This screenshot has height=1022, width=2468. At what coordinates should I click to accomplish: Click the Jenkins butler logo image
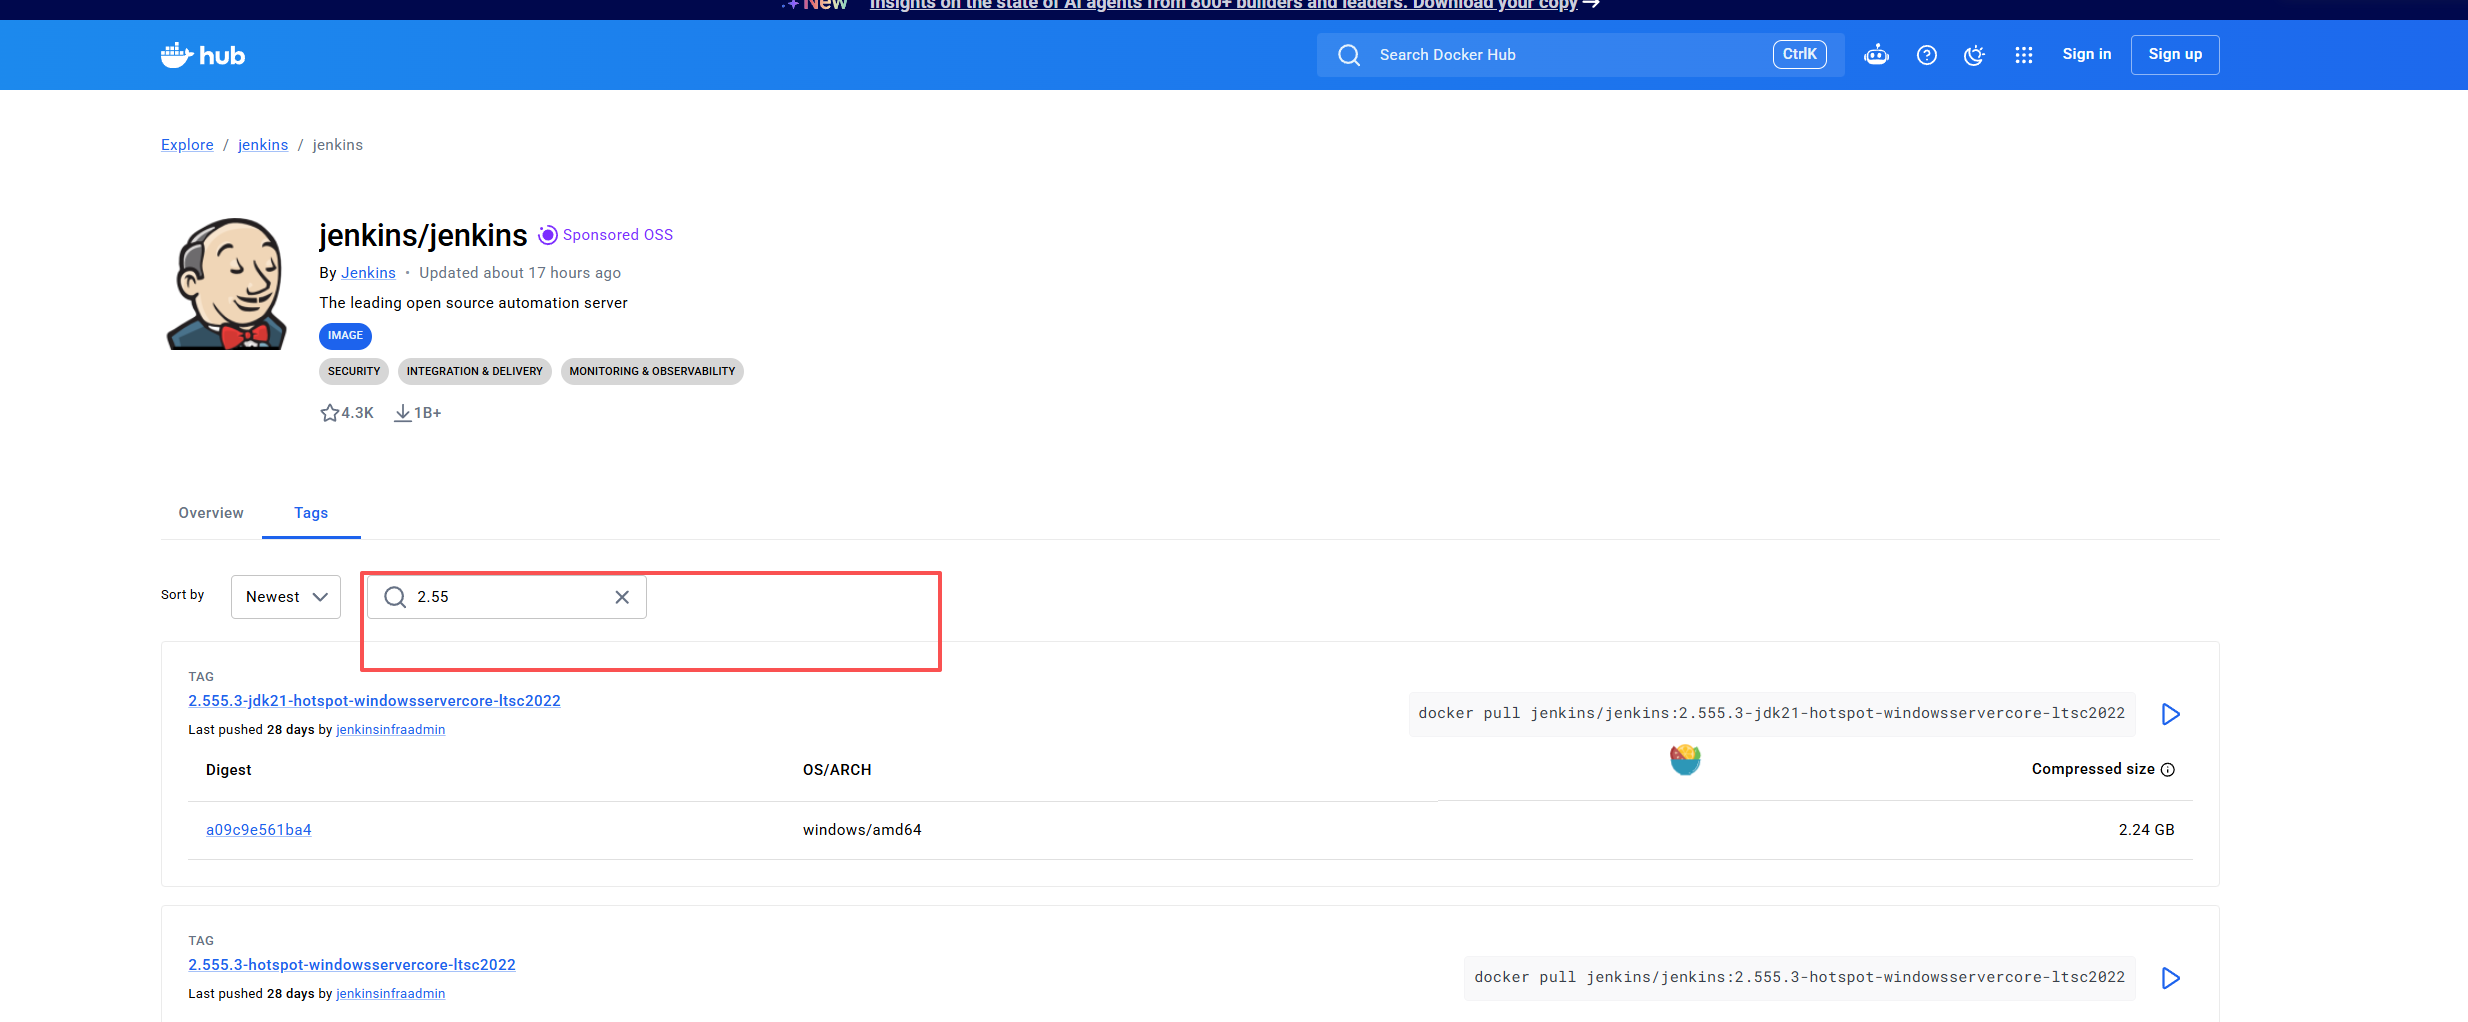226,284
